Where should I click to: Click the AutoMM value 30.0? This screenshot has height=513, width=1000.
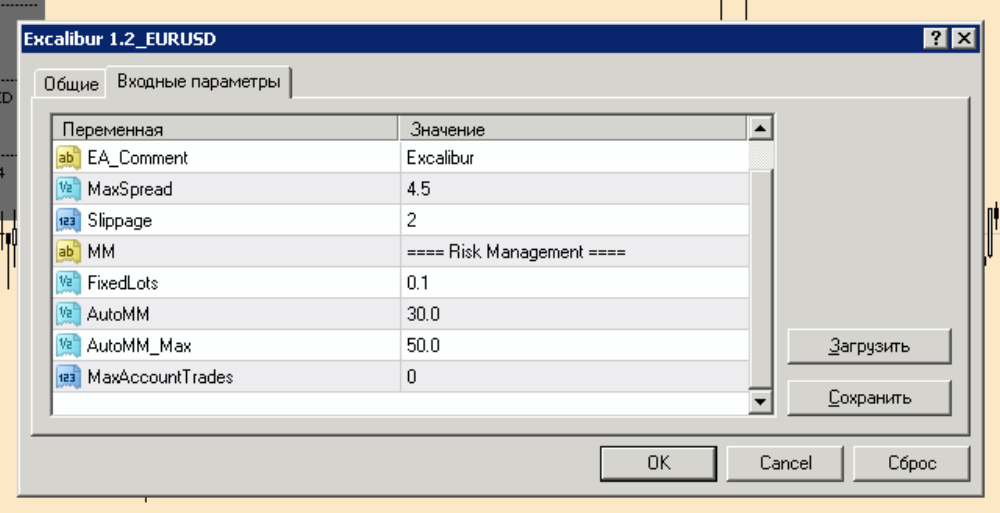[575, 314]
